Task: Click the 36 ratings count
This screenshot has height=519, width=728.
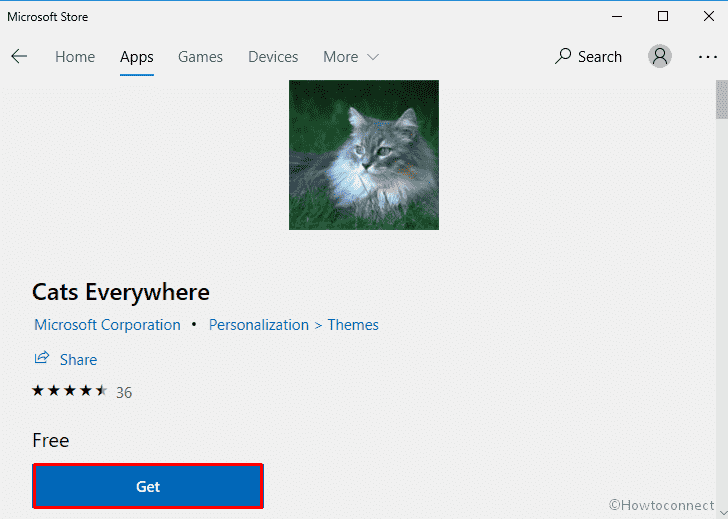Action: 124,393
